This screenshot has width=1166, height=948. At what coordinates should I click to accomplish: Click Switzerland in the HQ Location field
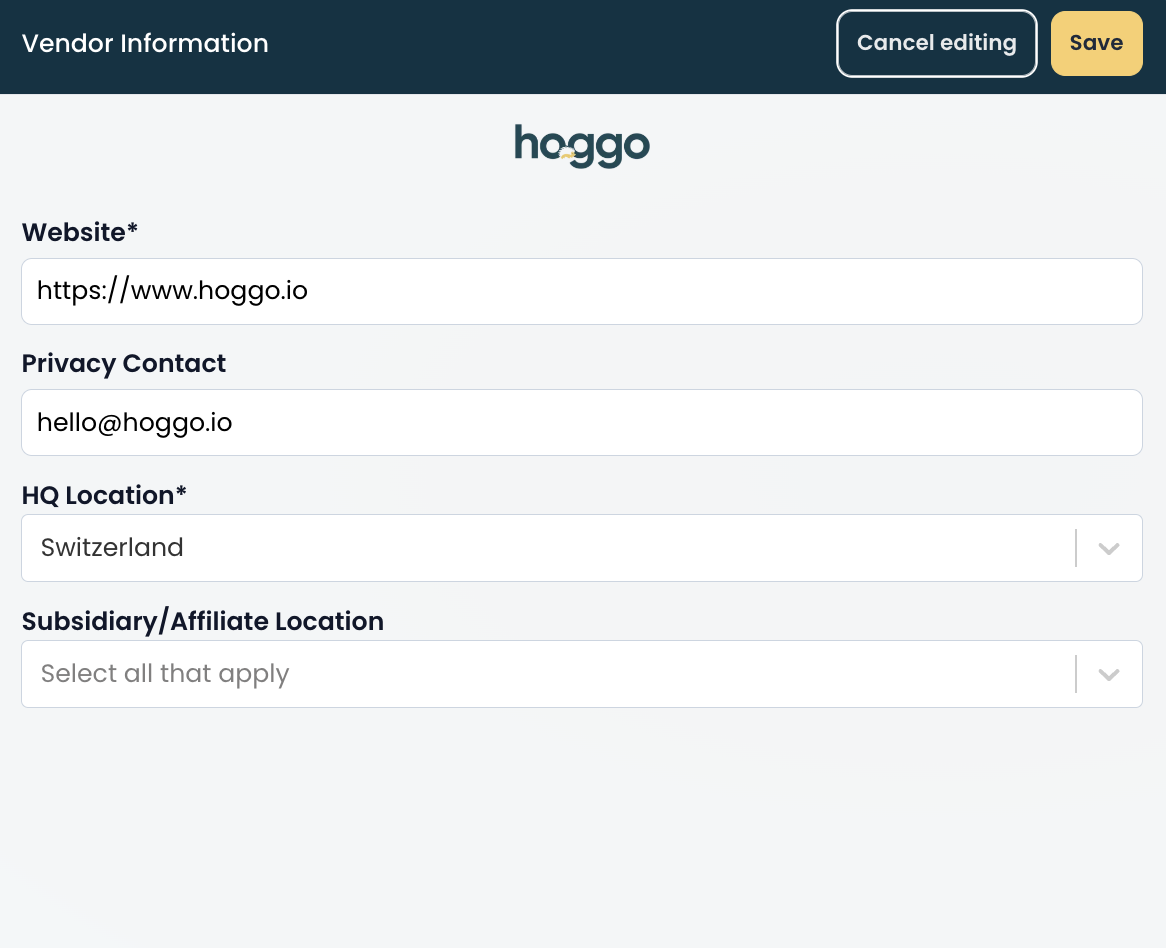coord(111,548)
